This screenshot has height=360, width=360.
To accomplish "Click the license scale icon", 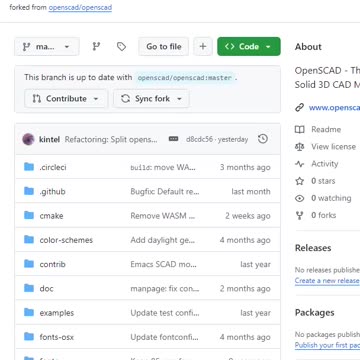I will [x=300, y=147].
